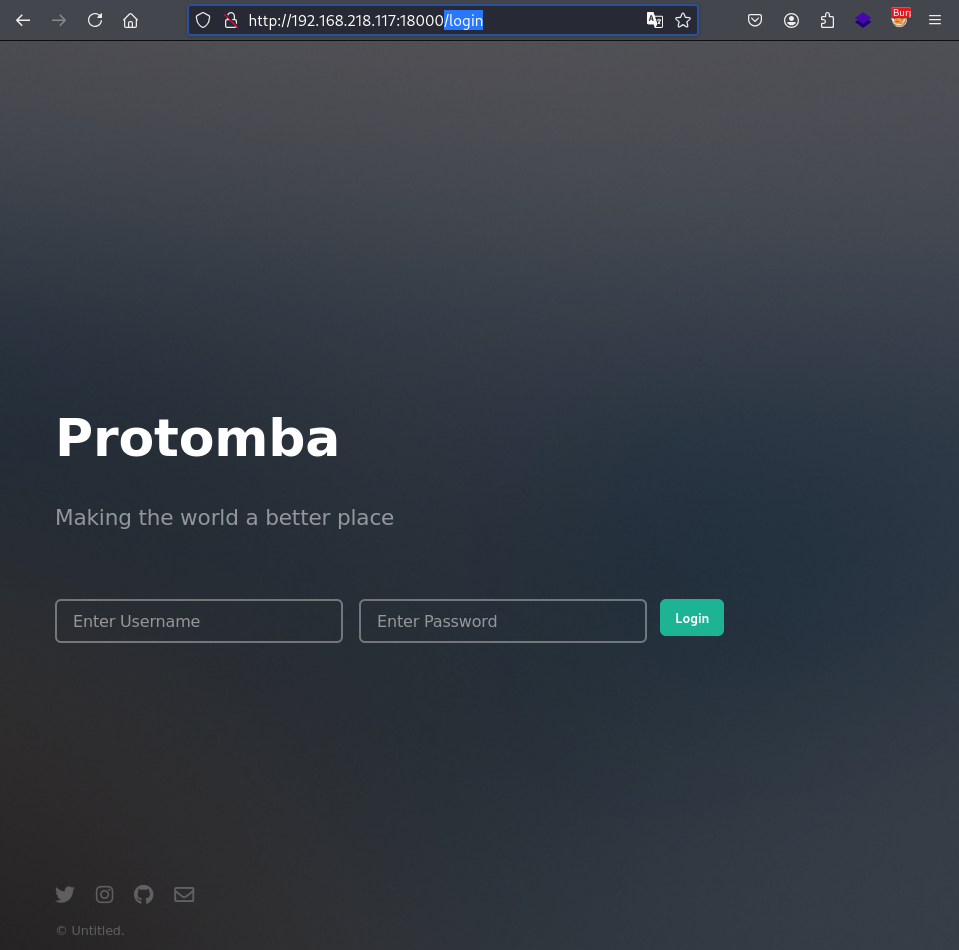
Task: Reload the current page
Action: pos(95,20)
